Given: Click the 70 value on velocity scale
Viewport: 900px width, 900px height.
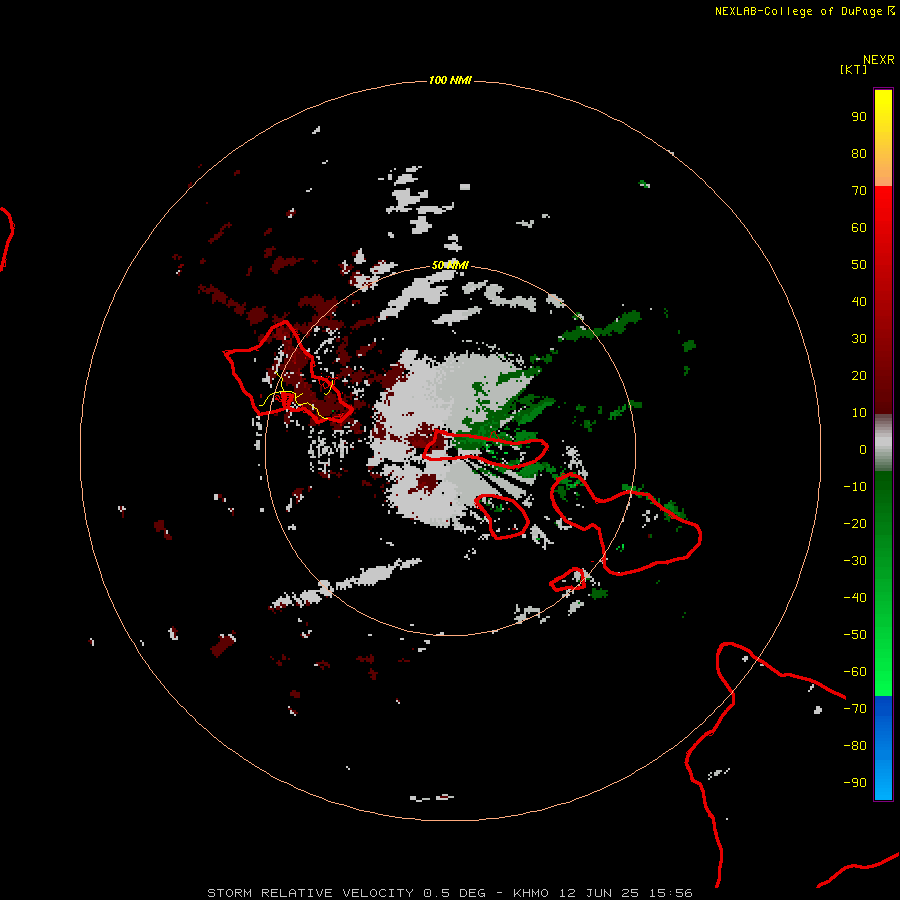Looking at the screenshot, I should [x=859, y=191].
